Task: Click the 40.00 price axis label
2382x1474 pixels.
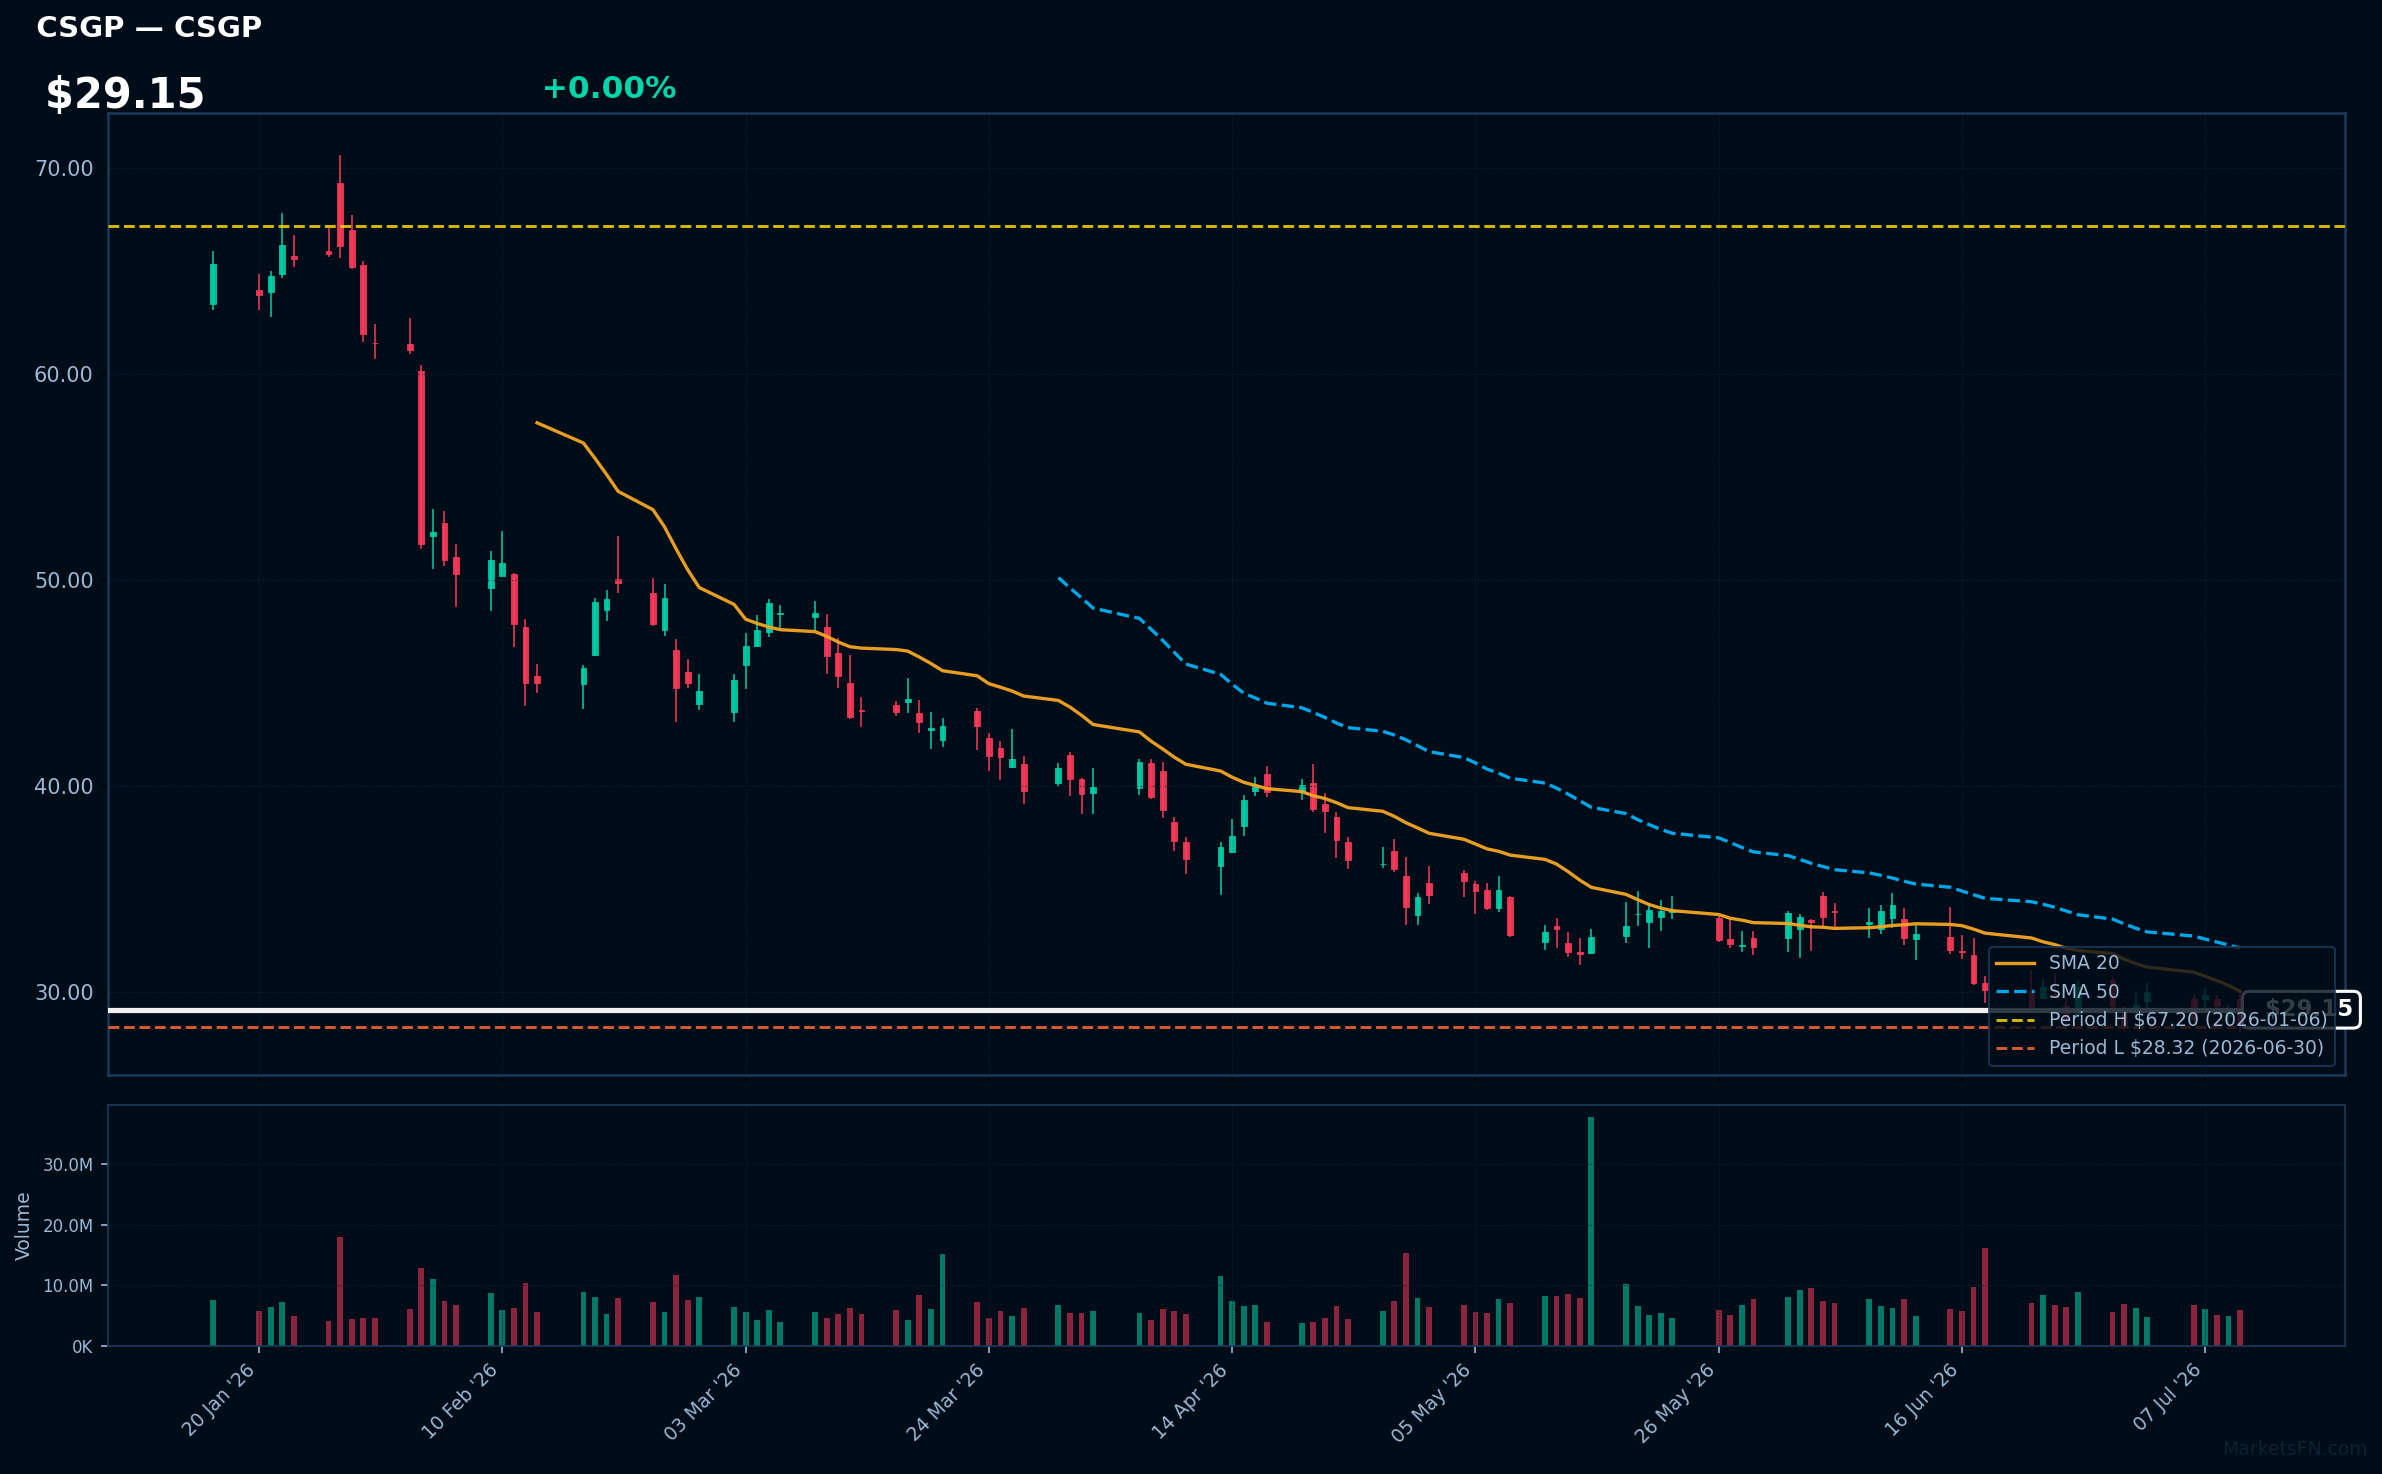Action: 64,786
